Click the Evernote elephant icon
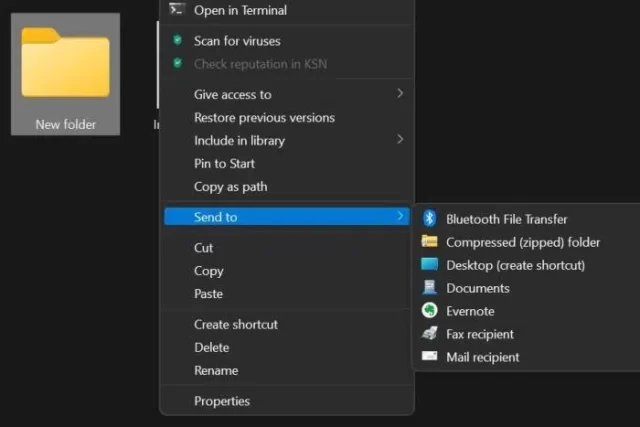Screen dimensions: 640x427 pos(429,311)
